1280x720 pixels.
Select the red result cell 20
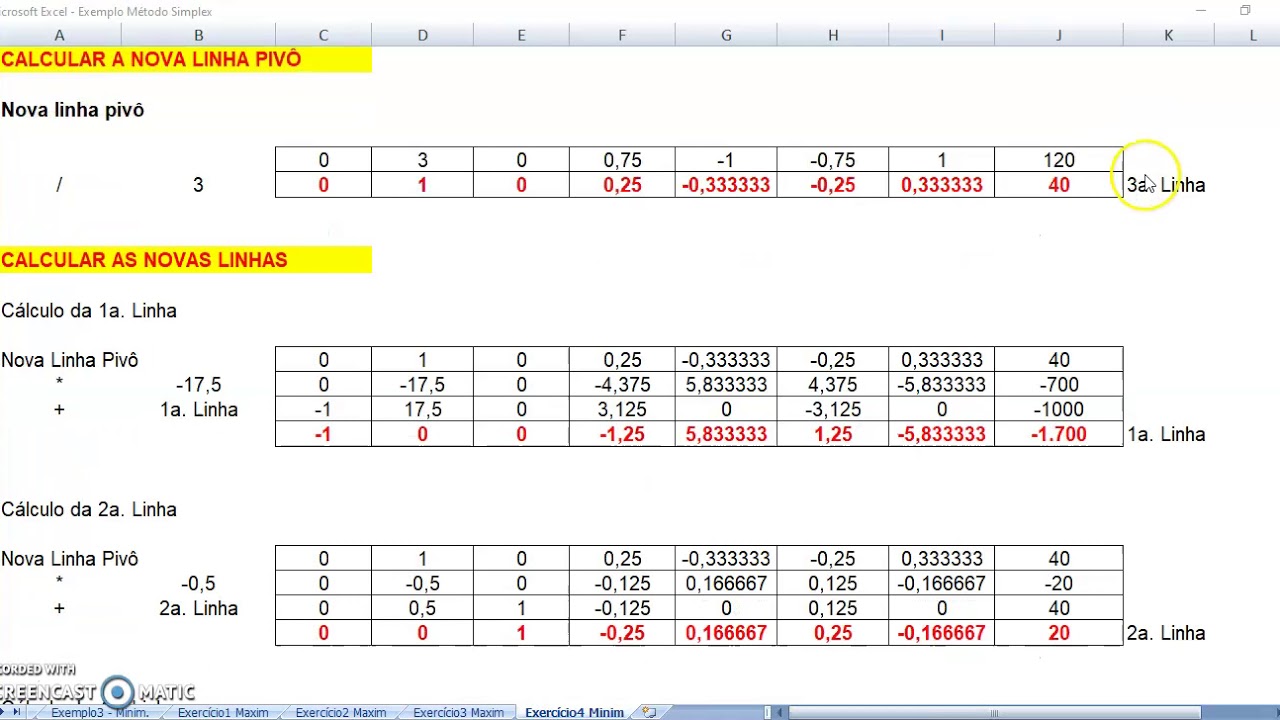coord(1059,633)
